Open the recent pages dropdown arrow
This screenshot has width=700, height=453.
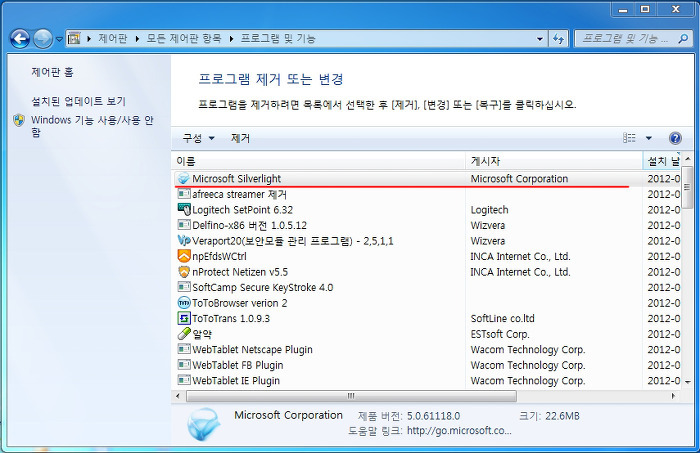coord(59,39)
